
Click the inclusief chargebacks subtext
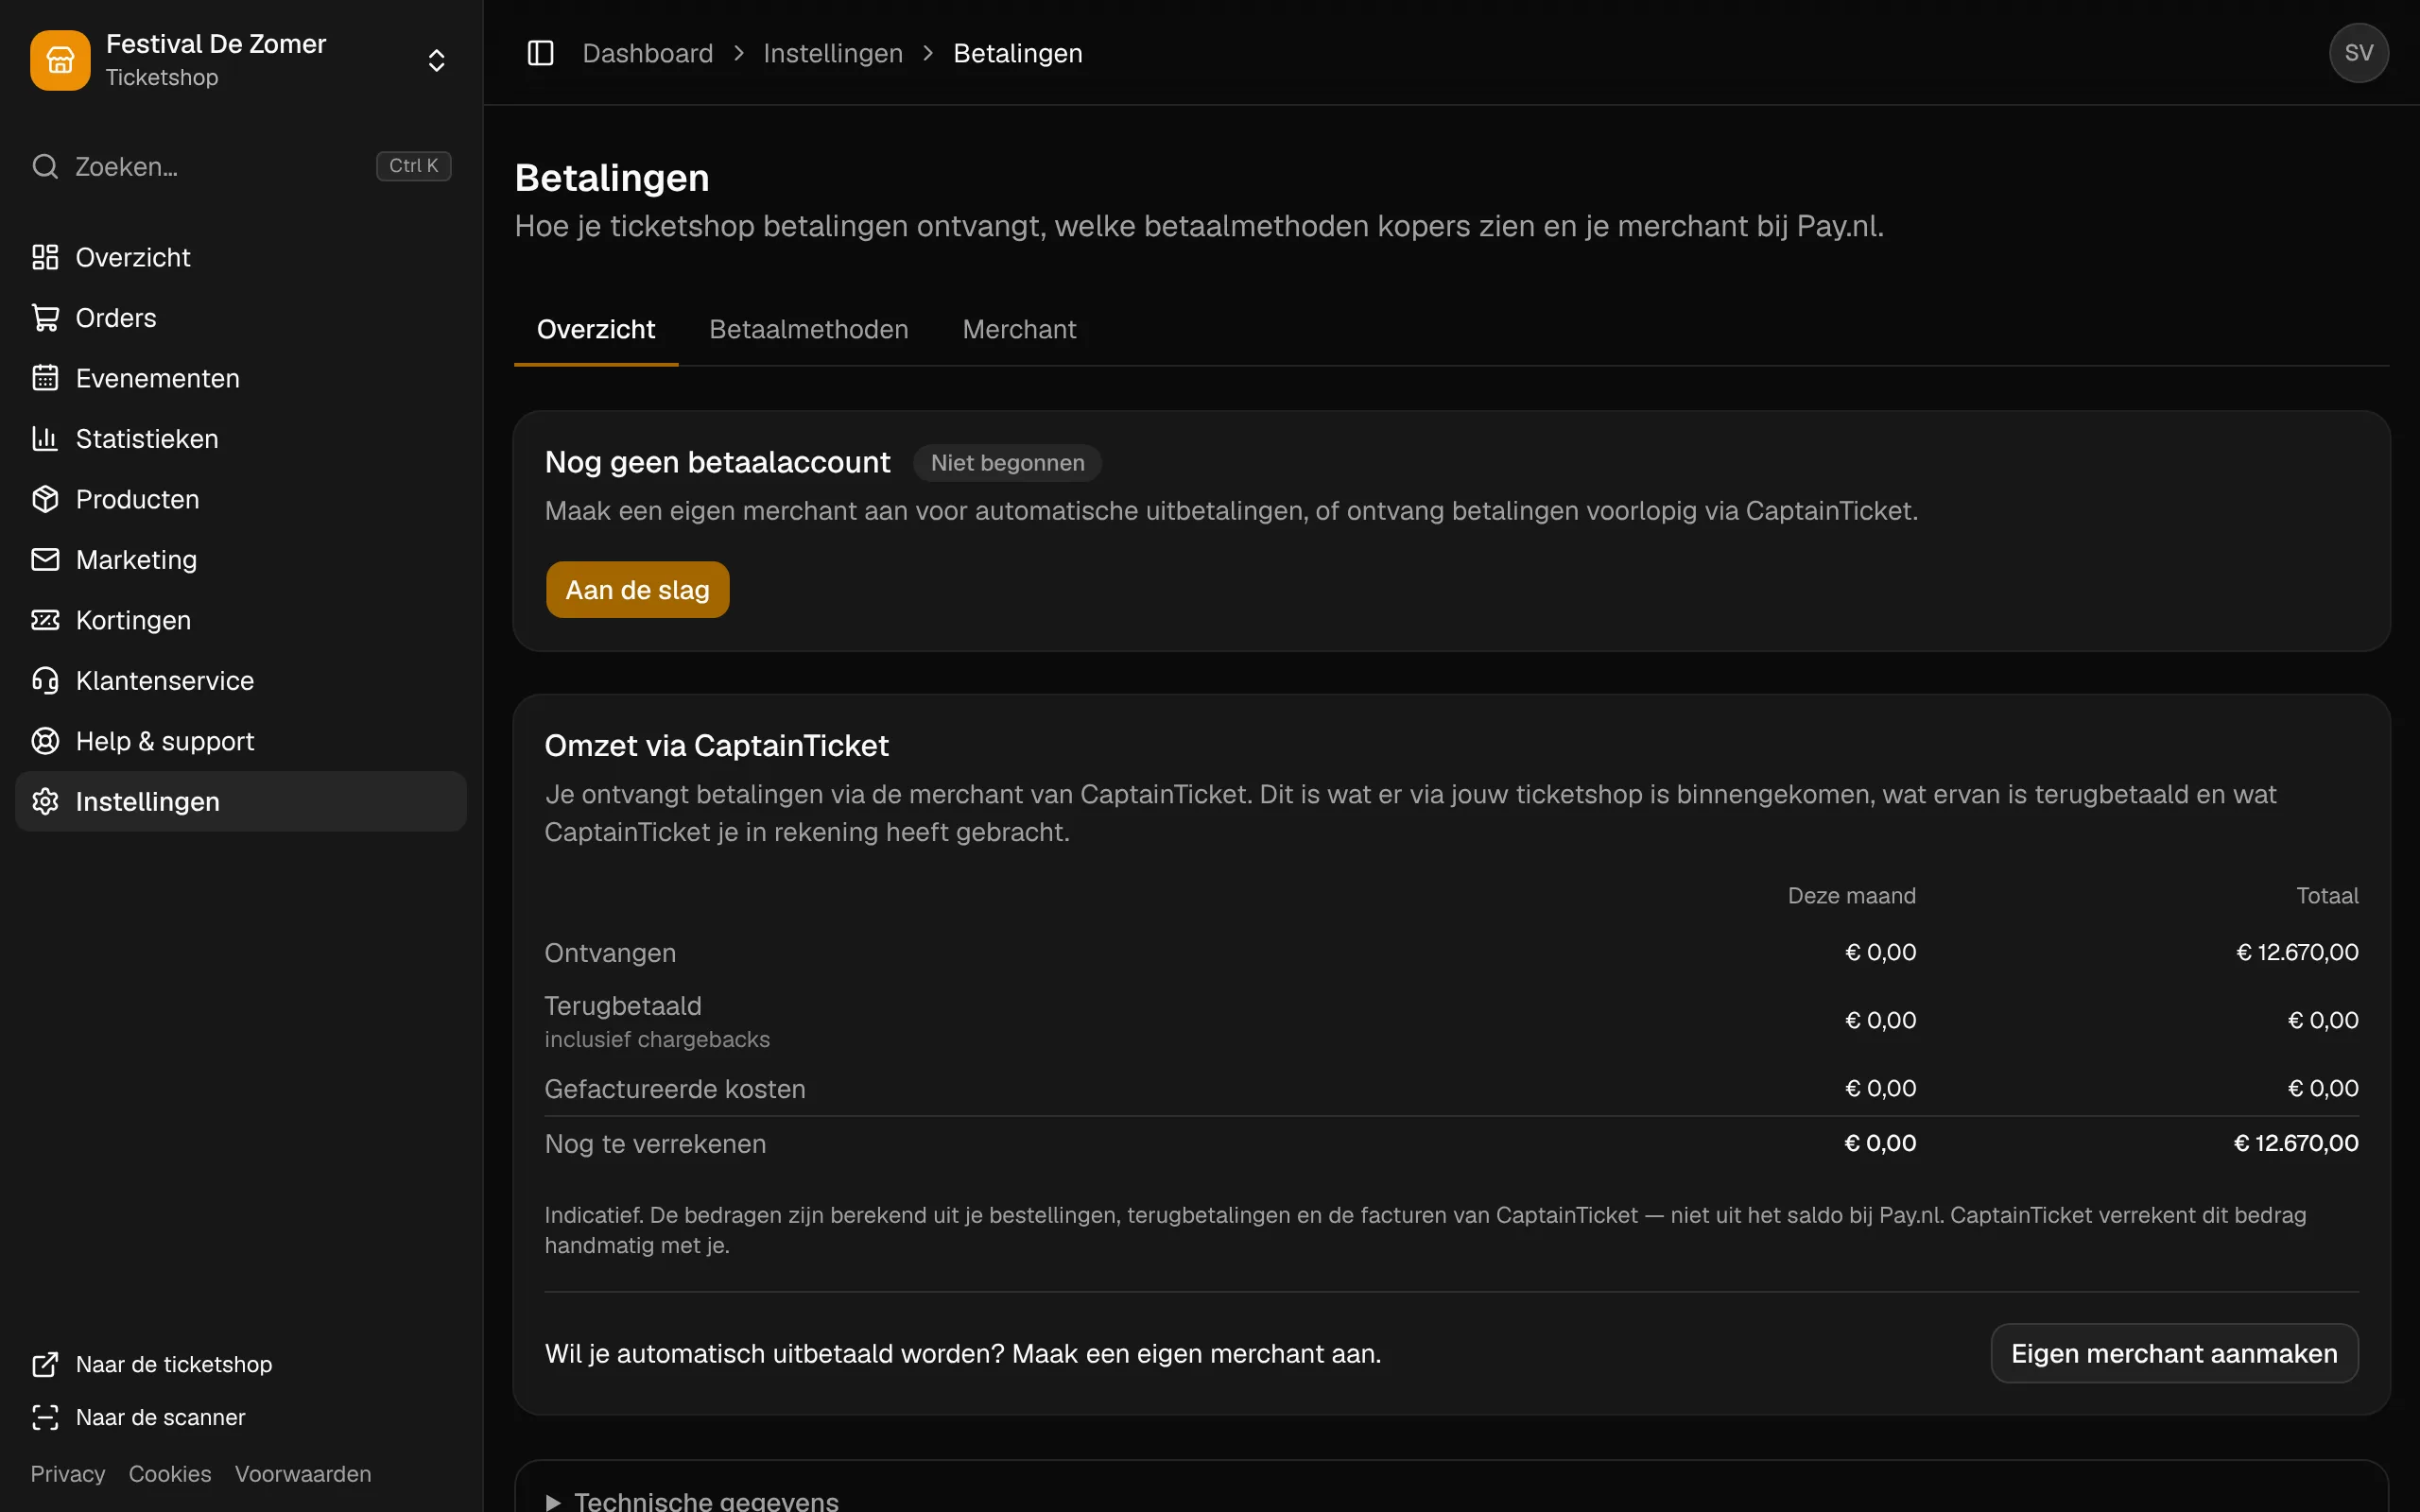657,1040
